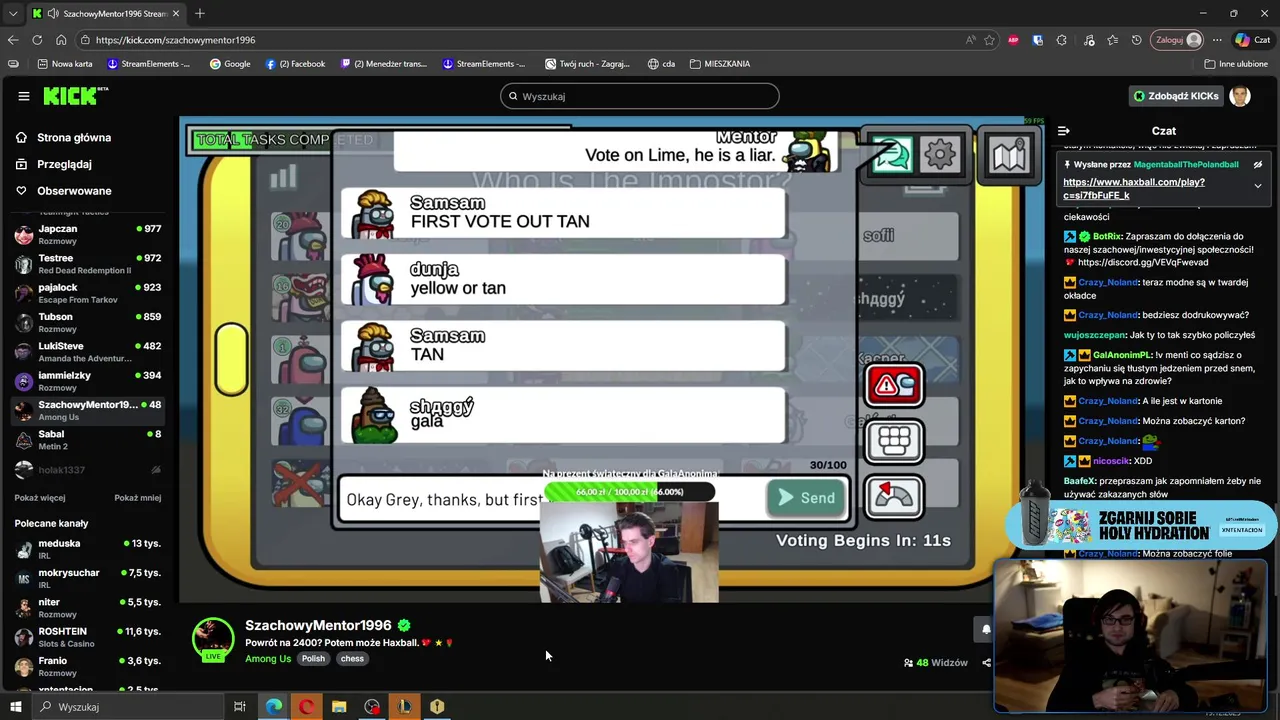1280x720 pixels.
Task: Open the user avatar menu on Kick
Action: point(1240,96)
